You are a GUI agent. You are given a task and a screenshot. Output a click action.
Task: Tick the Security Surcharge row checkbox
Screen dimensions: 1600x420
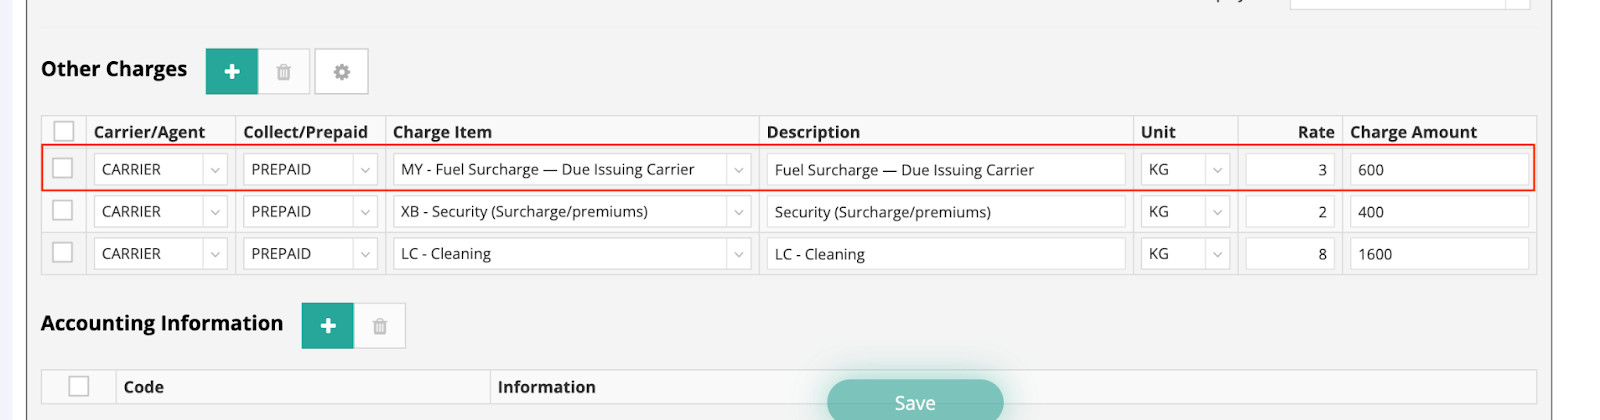63,211
